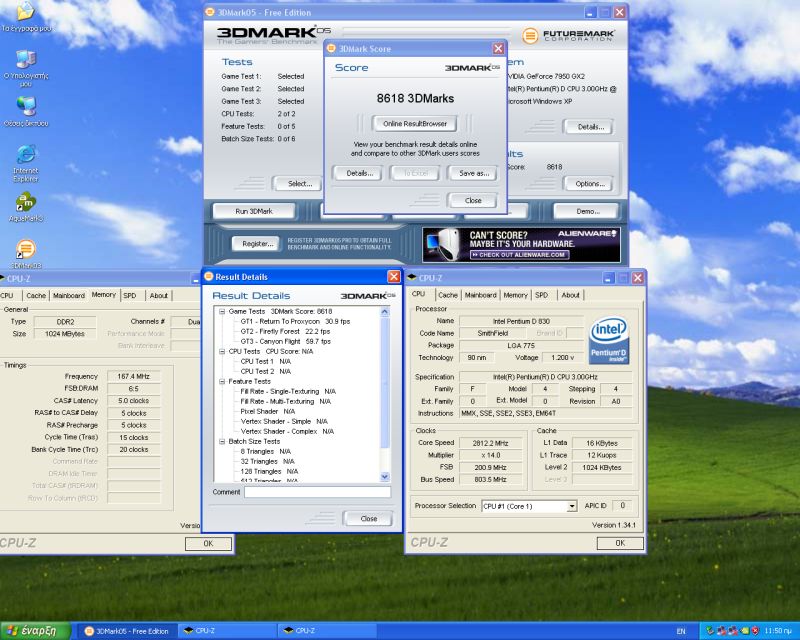
Task: Open Cache tab in memory timings CPU-Z window
Action: click(x=36, y=296)
